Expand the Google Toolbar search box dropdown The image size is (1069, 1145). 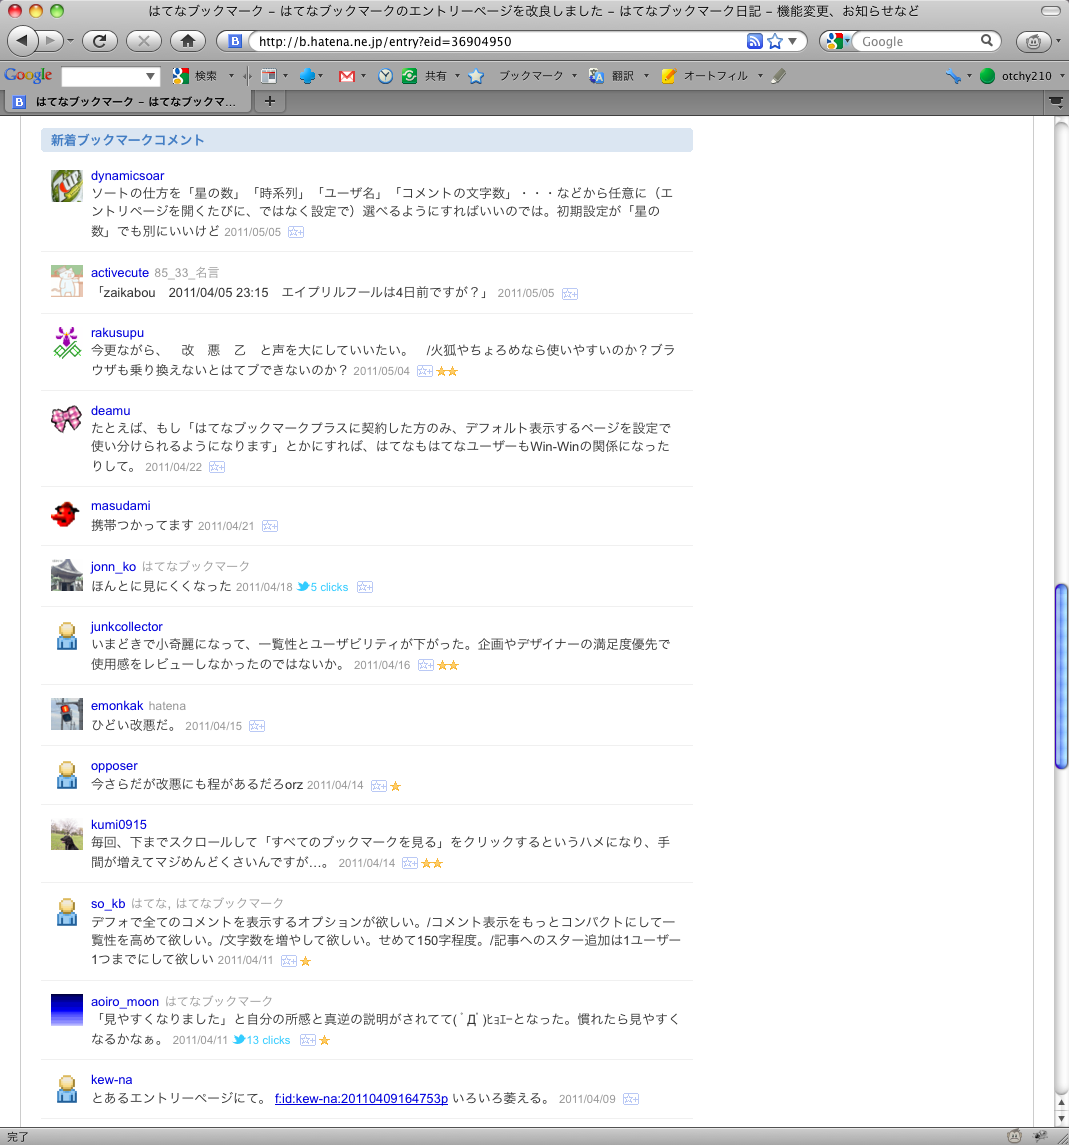coord(150,76)
